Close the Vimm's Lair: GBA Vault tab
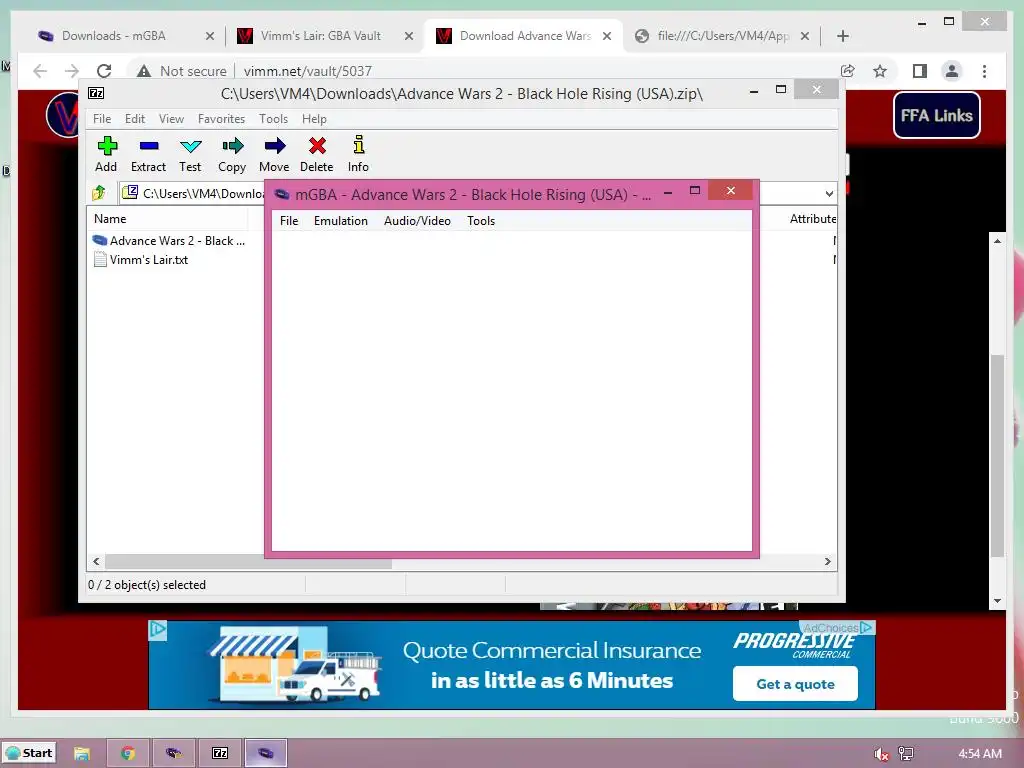The image size is (1024, 768). [x=409, y=36]
